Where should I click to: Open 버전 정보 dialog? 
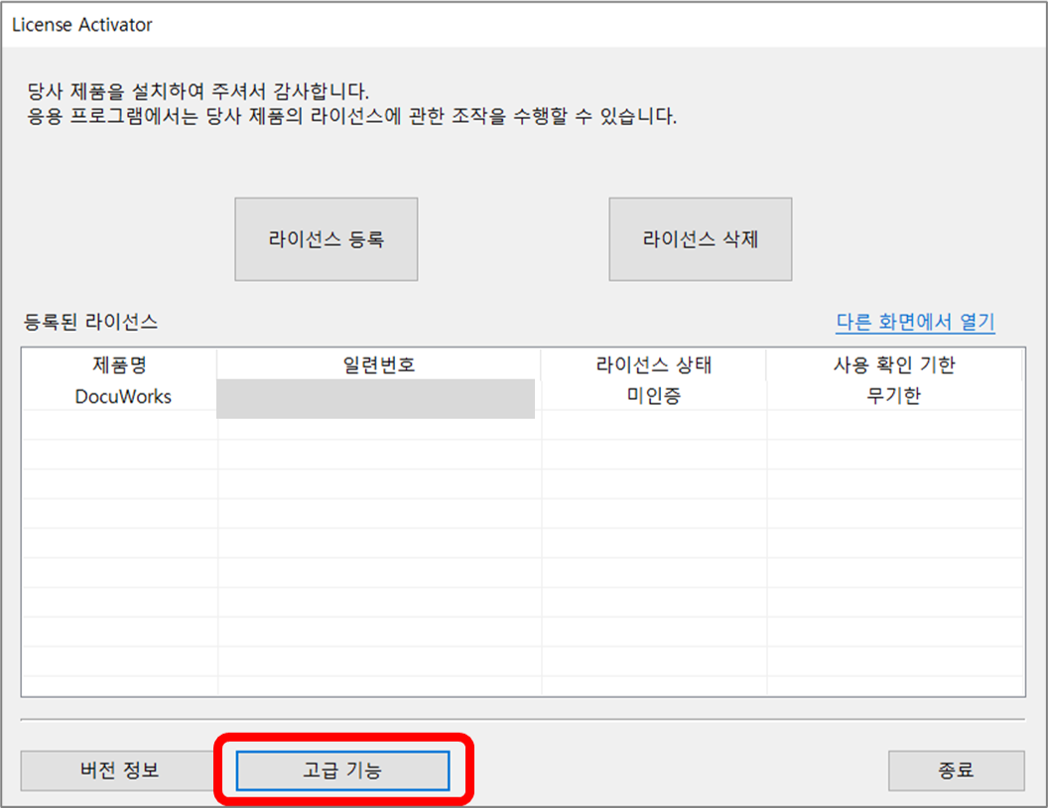[119, 770]
